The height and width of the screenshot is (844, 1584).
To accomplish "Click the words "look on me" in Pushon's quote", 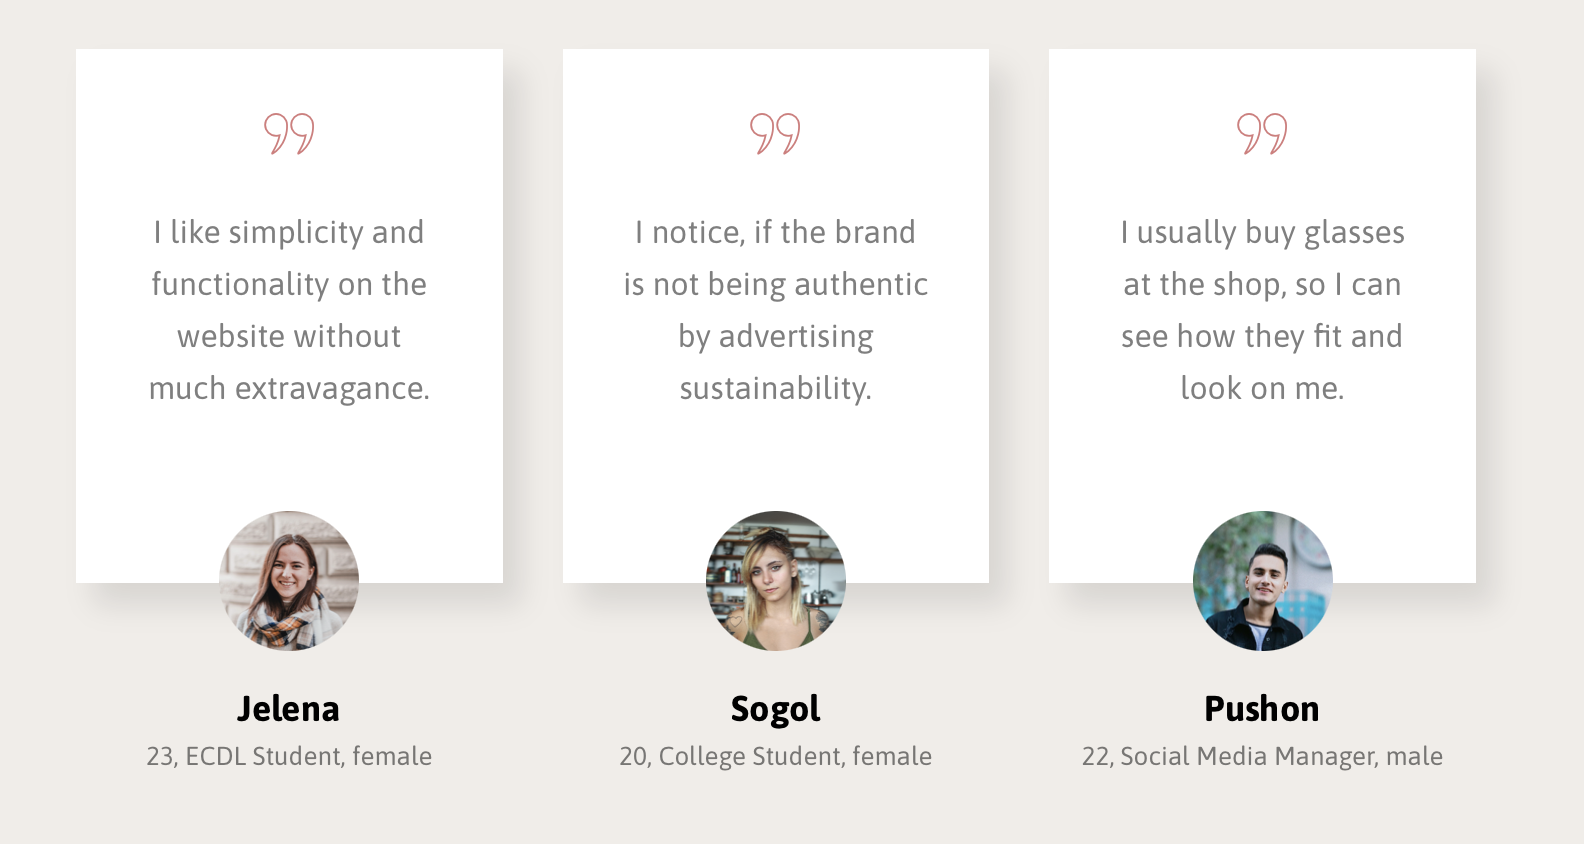I will coord(1262,388).
